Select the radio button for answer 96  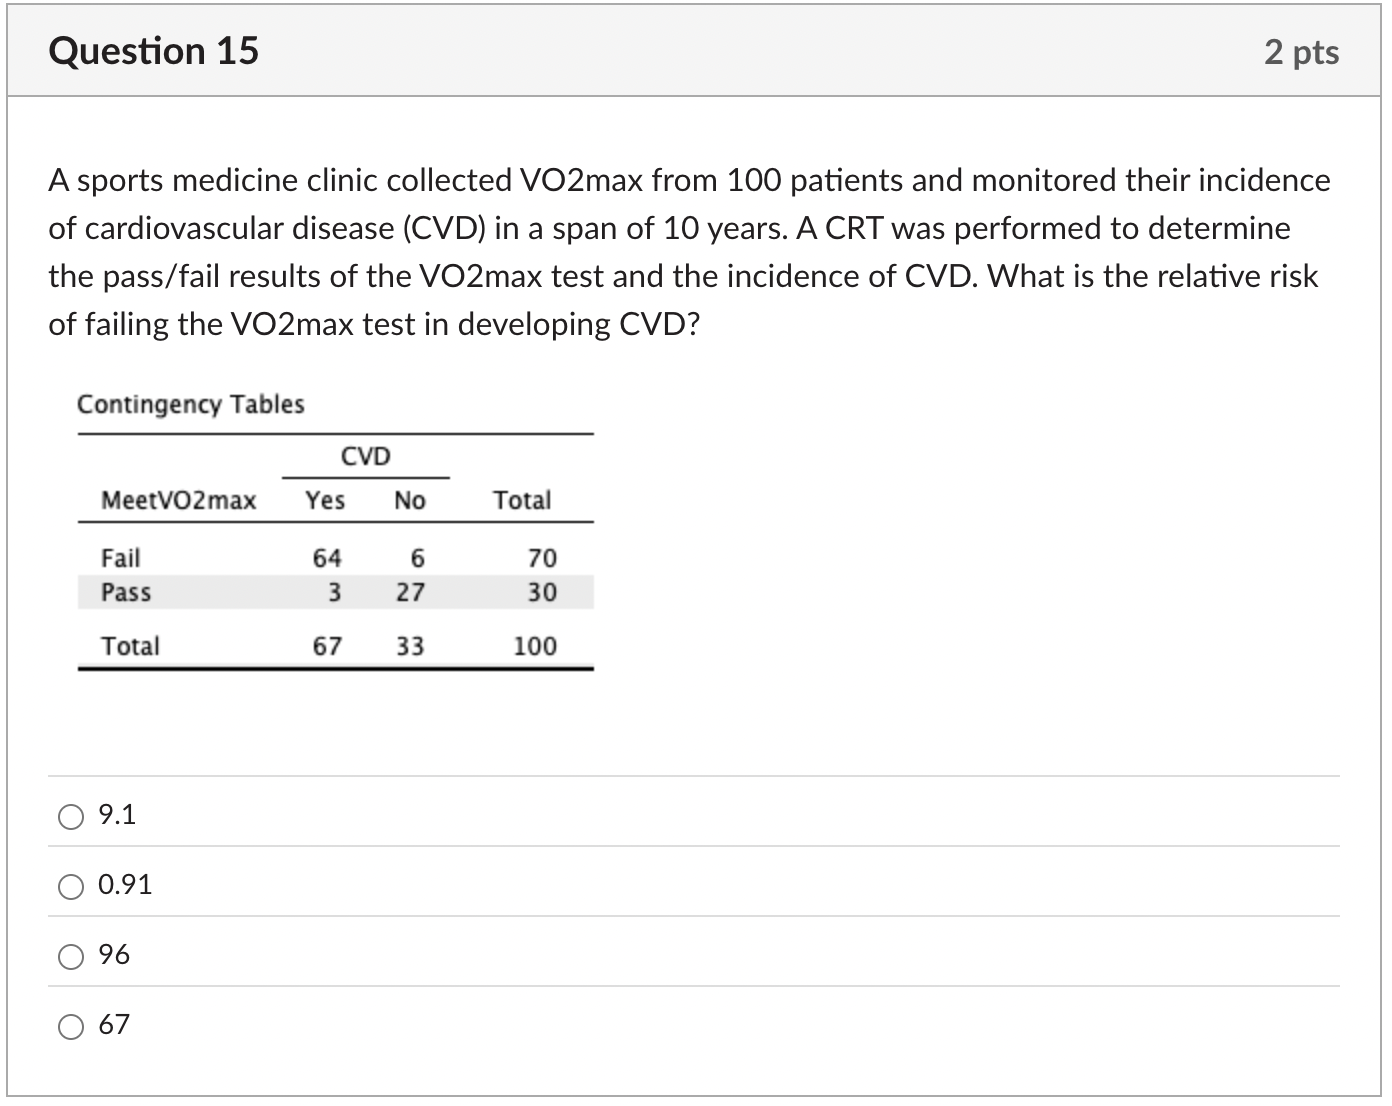click(70, 956)
